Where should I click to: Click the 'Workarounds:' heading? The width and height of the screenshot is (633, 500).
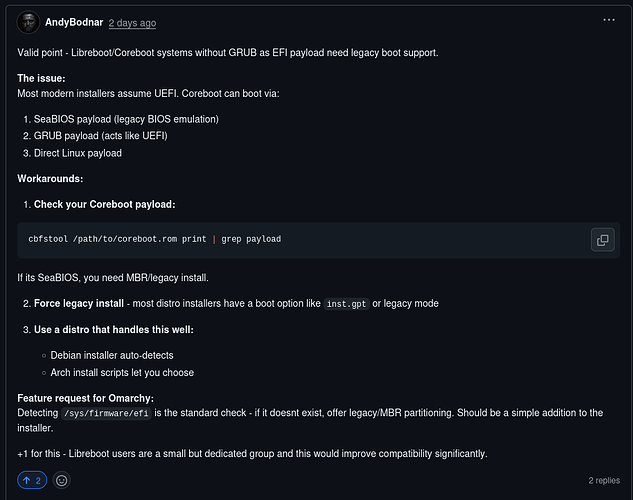pyautogui.click(x=50, y=178)
